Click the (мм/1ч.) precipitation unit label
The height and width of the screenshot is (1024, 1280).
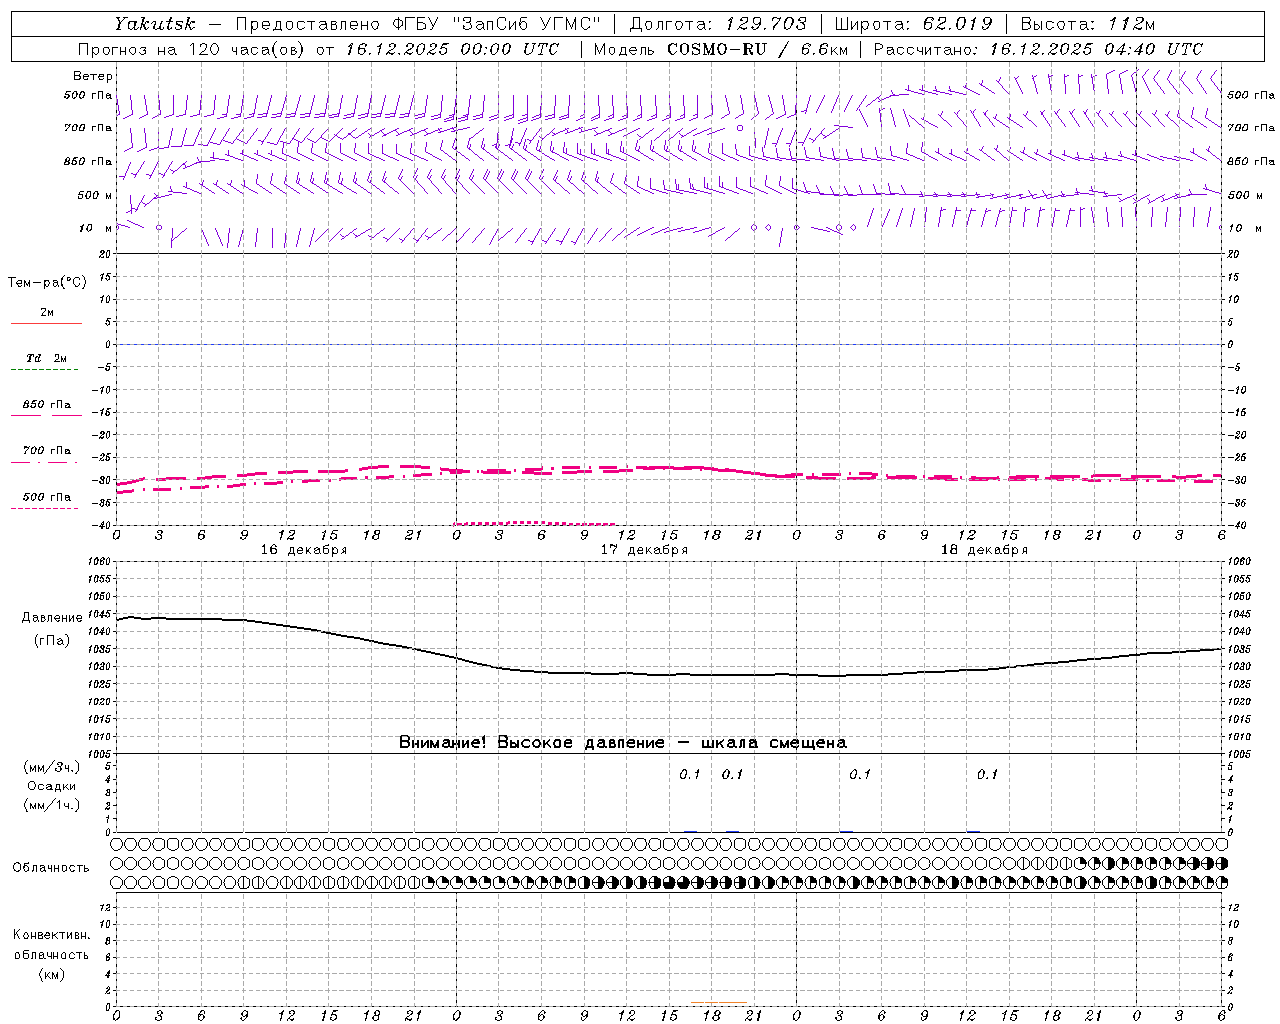click(52, 805)
